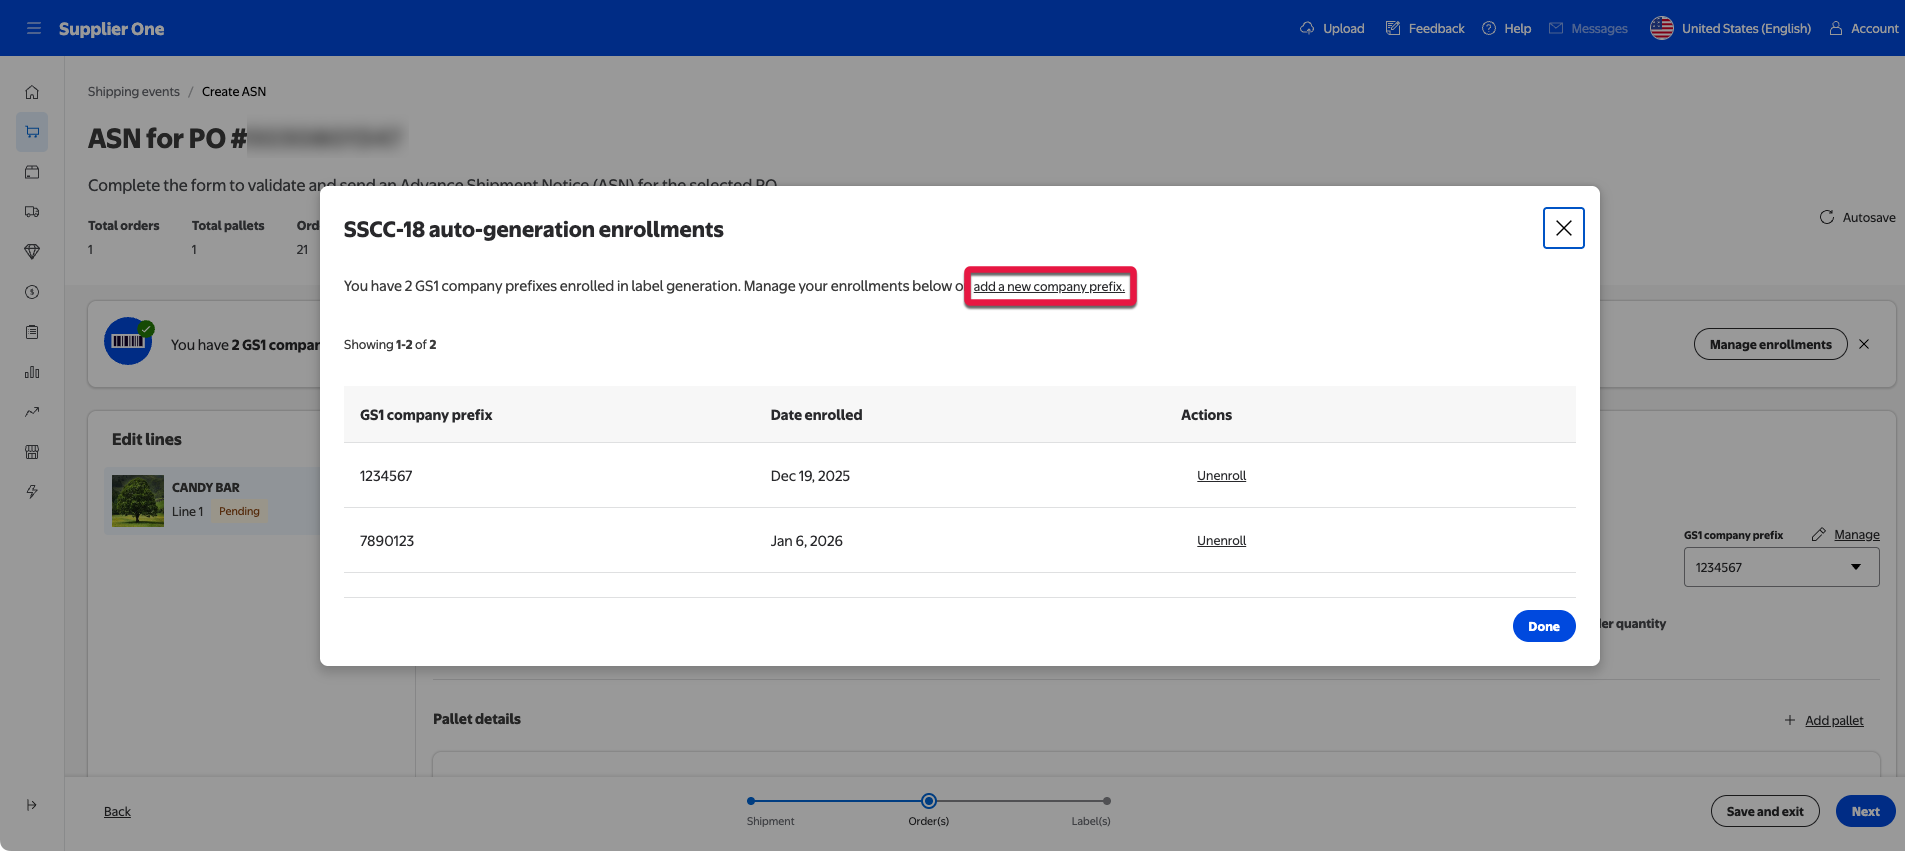Click the Upload cloud icon
The image size is (1905, 851).
point(1307,28)
